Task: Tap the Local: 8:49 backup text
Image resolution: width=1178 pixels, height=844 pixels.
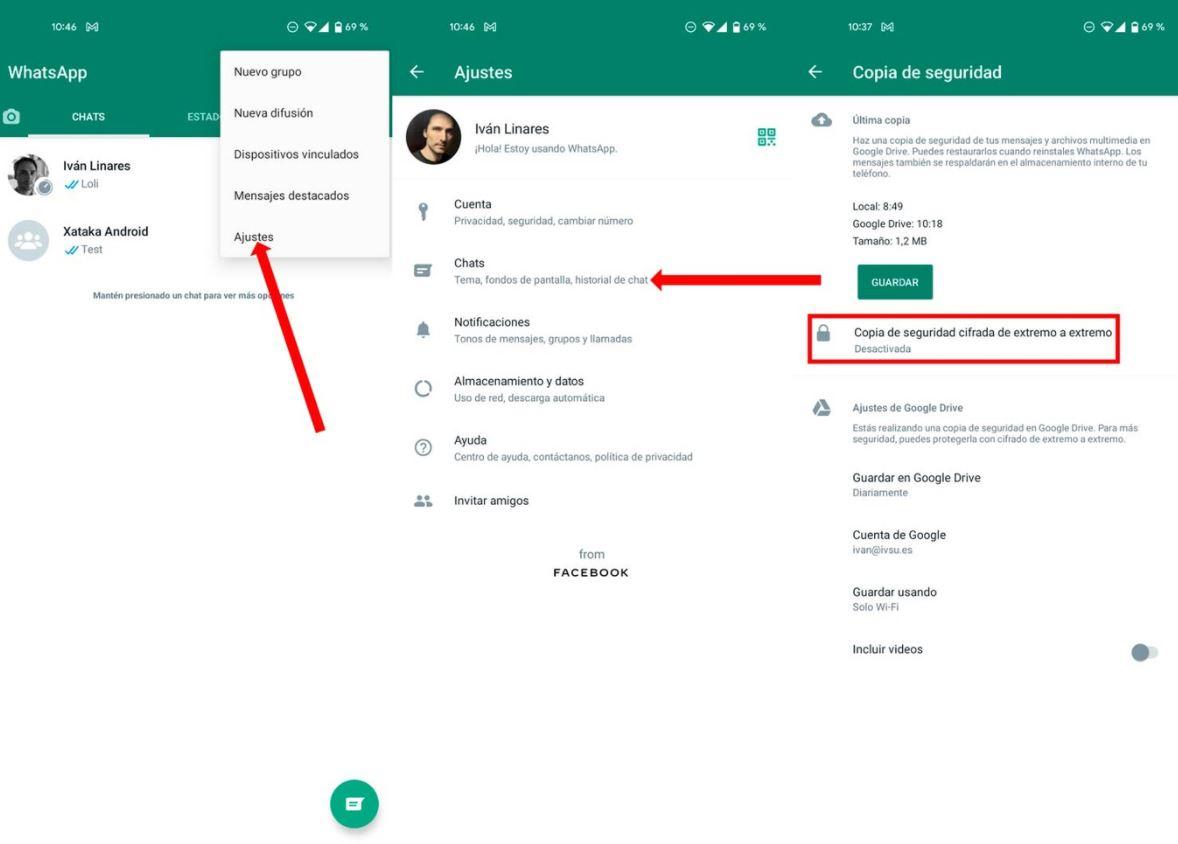Action: (x=877, y=207)
